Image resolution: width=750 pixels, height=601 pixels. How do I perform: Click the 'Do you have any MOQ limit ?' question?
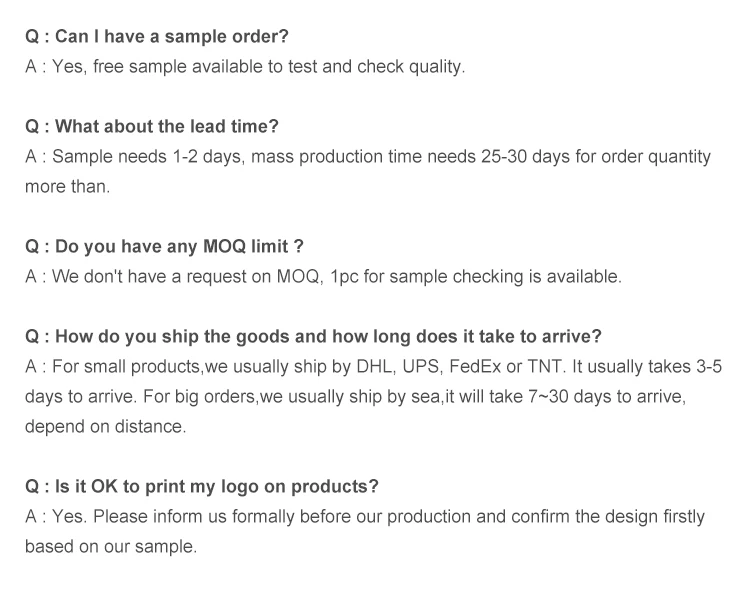click(x=164, y=247)
